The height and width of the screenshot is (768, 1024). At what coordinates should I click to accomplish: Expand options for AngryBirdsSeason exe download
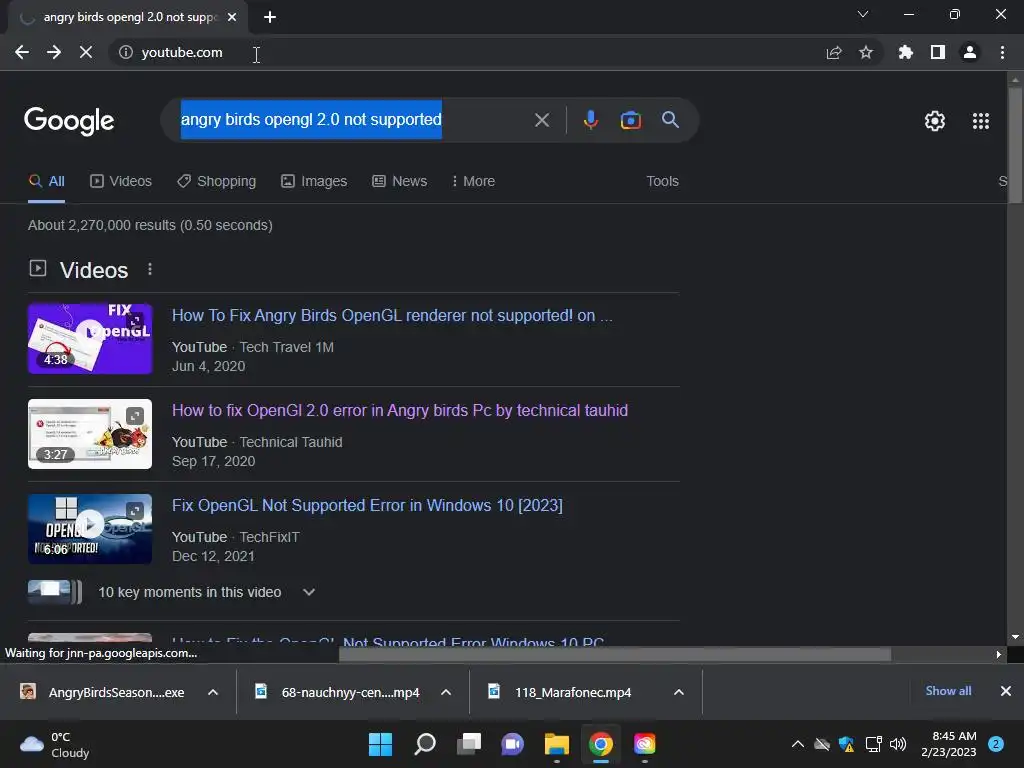213,692
